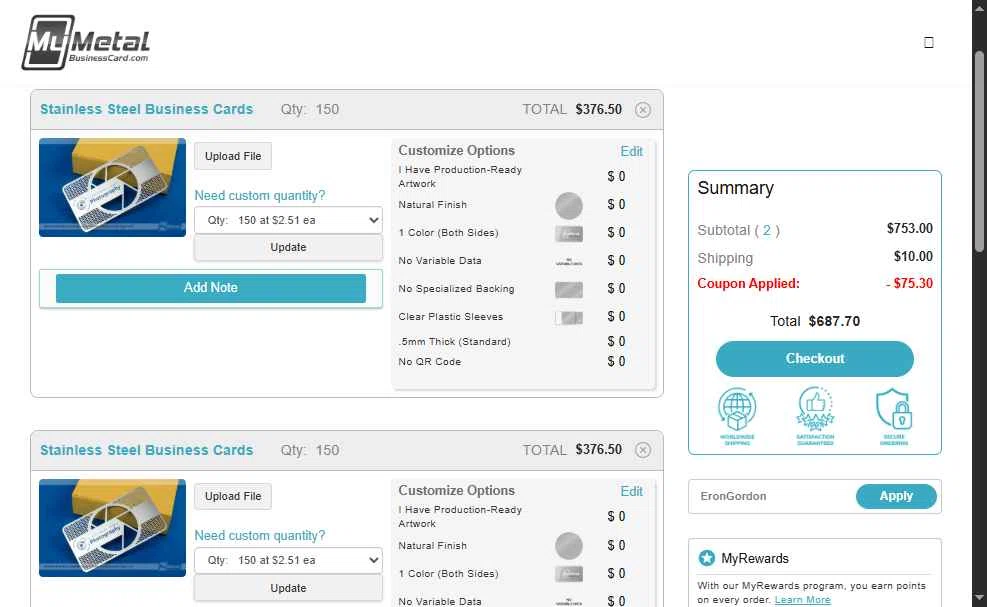Click Update under second item's quantity
Image resolution: width=987 pixels, height=607 pixels.
(x=288, y=588)
